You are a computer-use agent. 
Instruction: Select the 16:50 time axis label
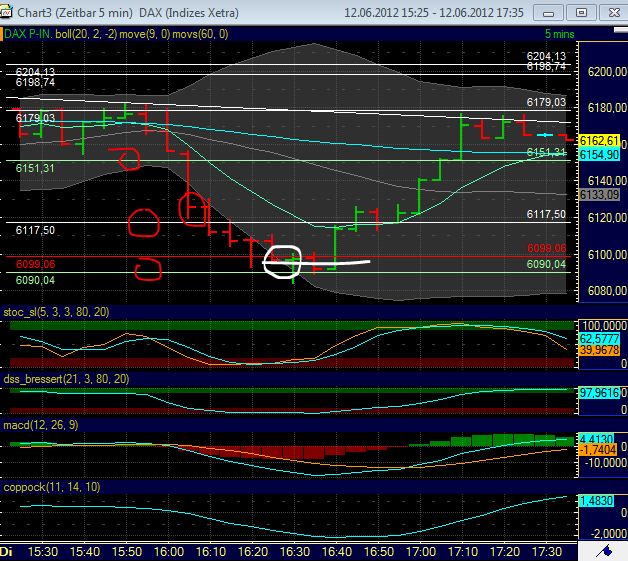tap(379, 552)
